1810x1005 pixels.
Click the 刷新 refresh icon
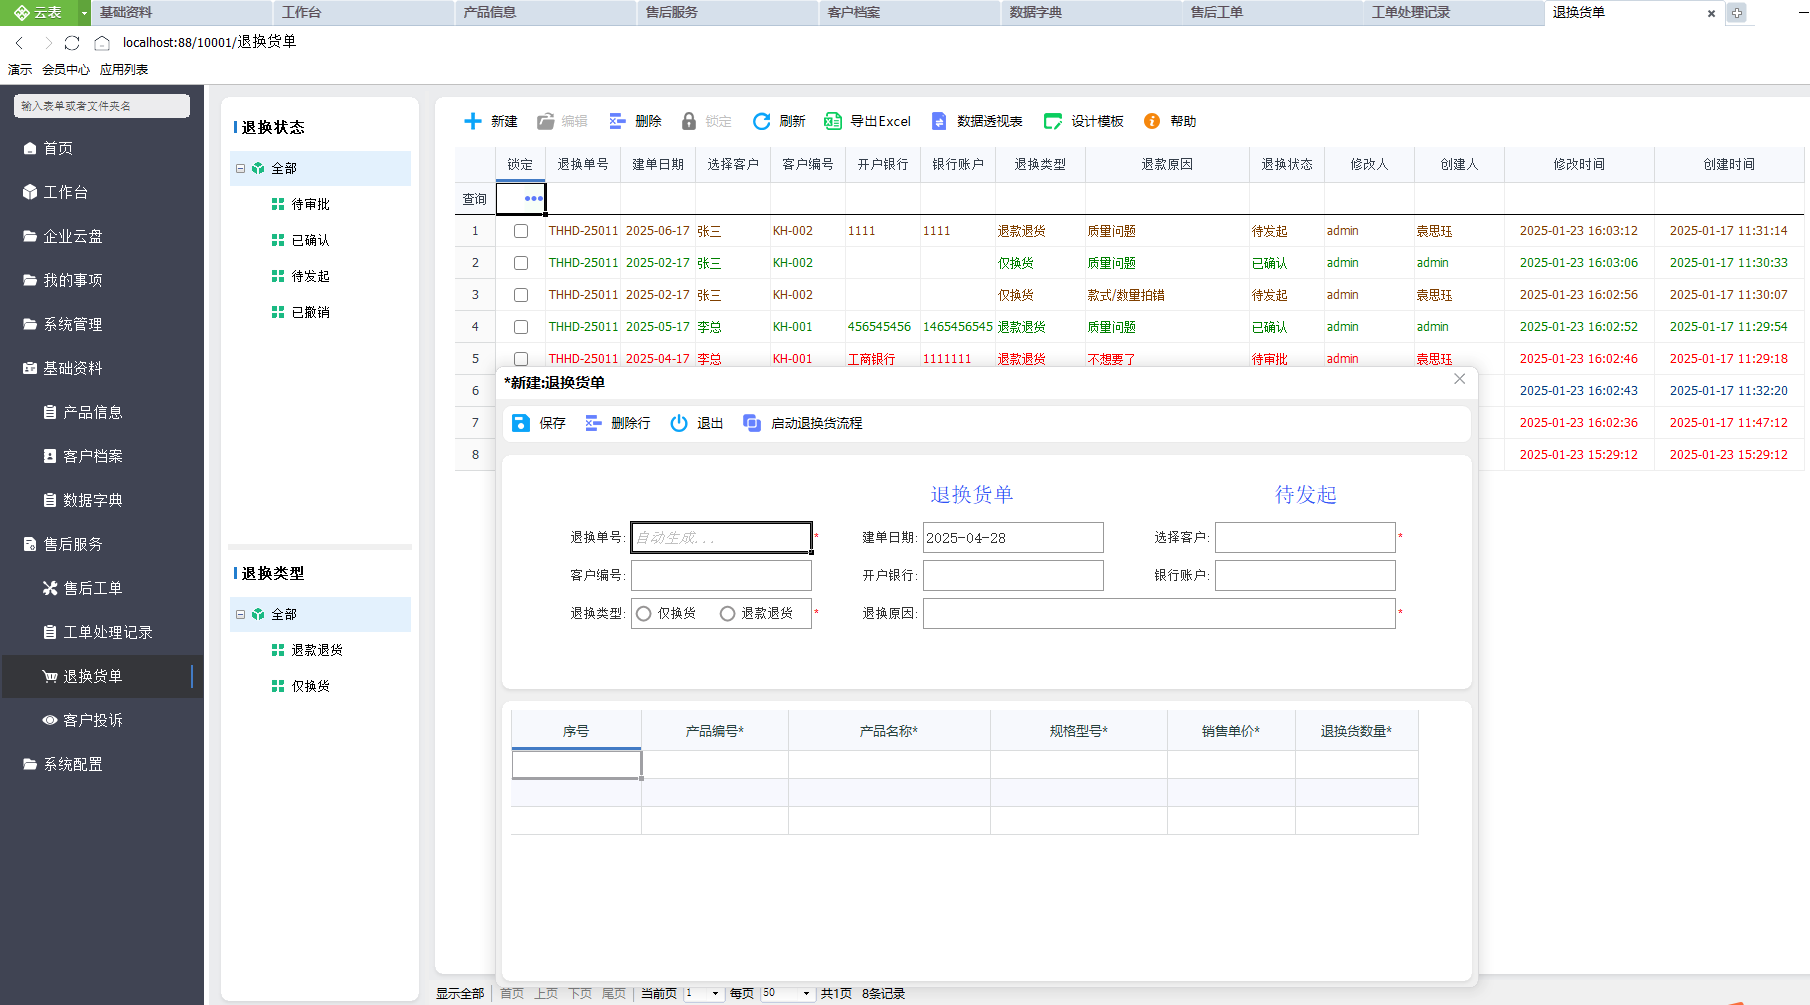point(761,121)
